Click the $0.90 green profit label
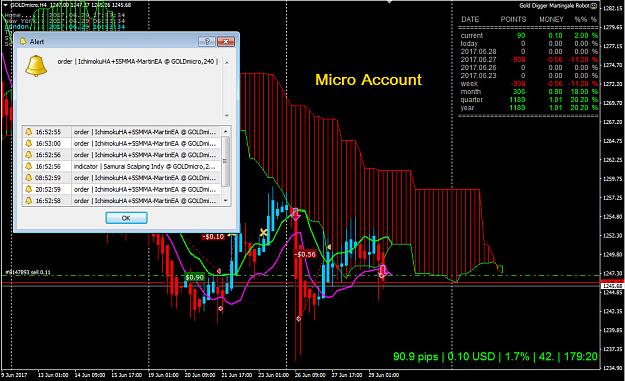This screenshot has width=625, height=381. point(194,277)
